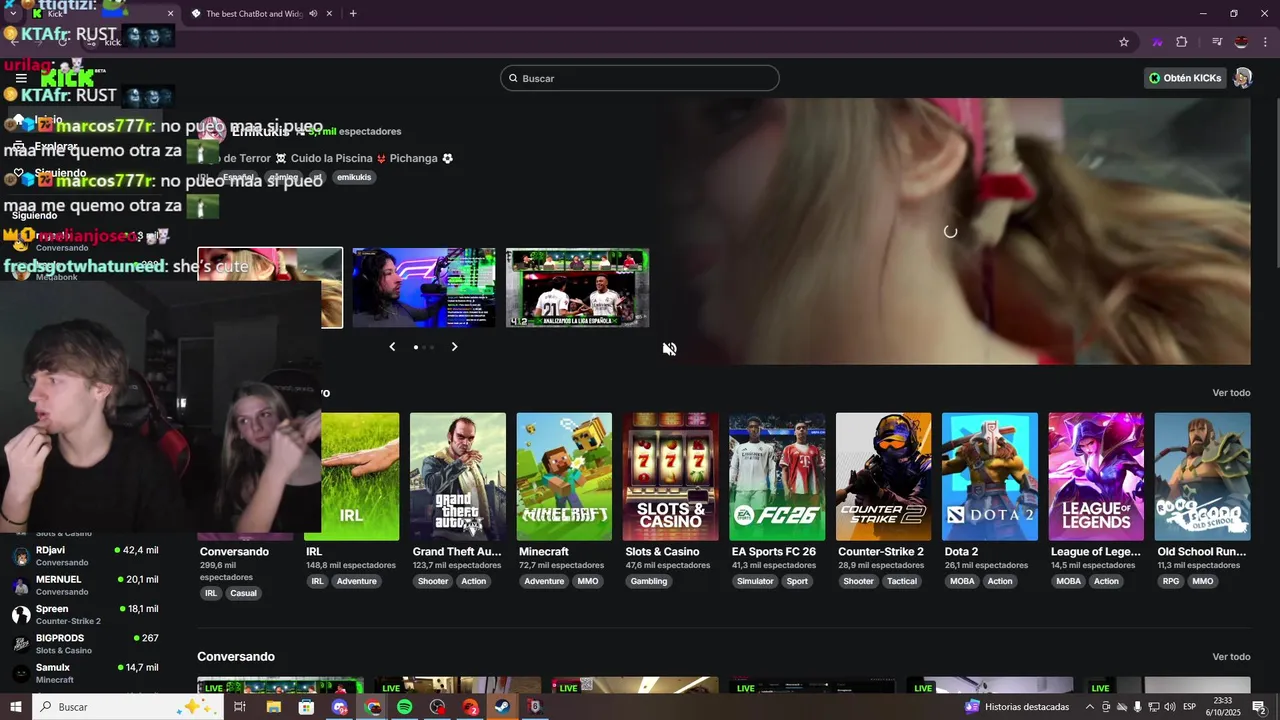Open Samulx channel in the sidebar
The width and height of the screenshot is (1280, 720).
pos(85,673)
